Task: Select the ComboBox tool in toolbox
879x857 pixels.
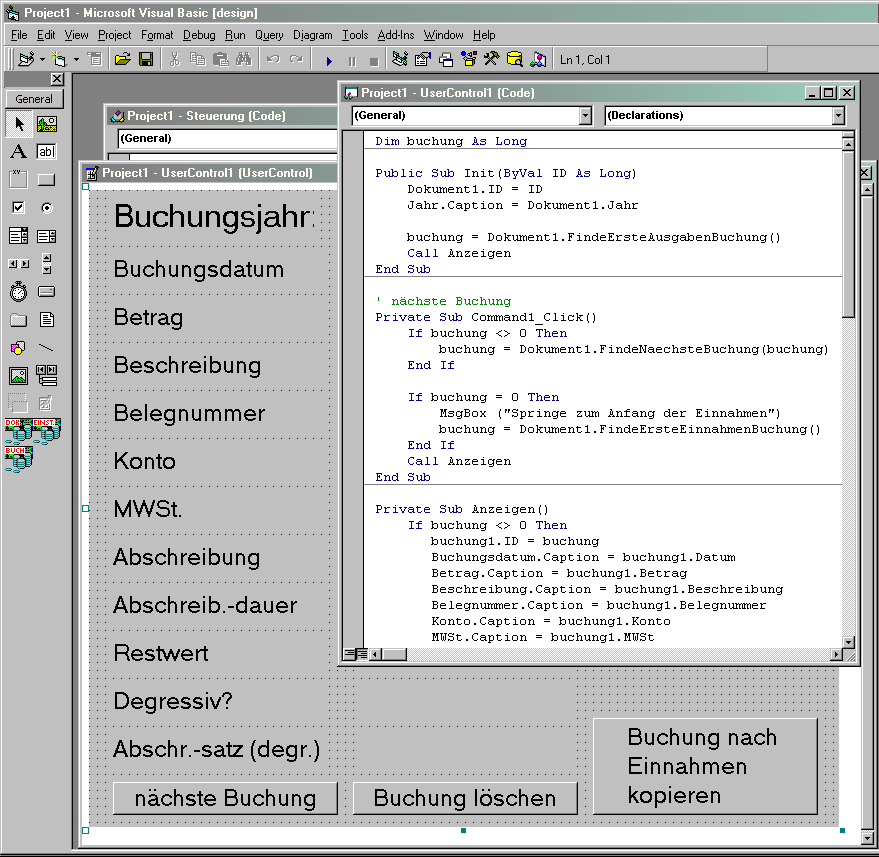Action: 18,235
